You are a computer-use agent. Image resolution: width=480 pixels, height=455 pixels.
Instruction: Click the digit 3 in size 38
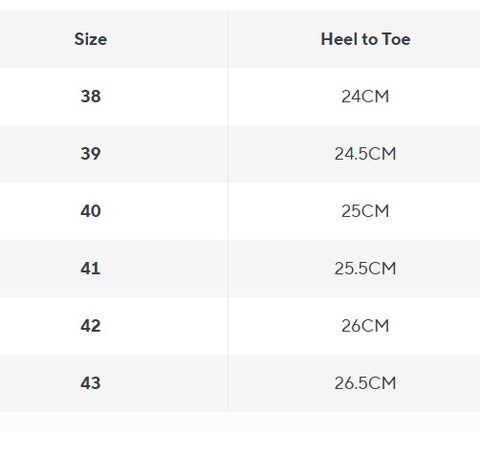click(x=85, y=96)
